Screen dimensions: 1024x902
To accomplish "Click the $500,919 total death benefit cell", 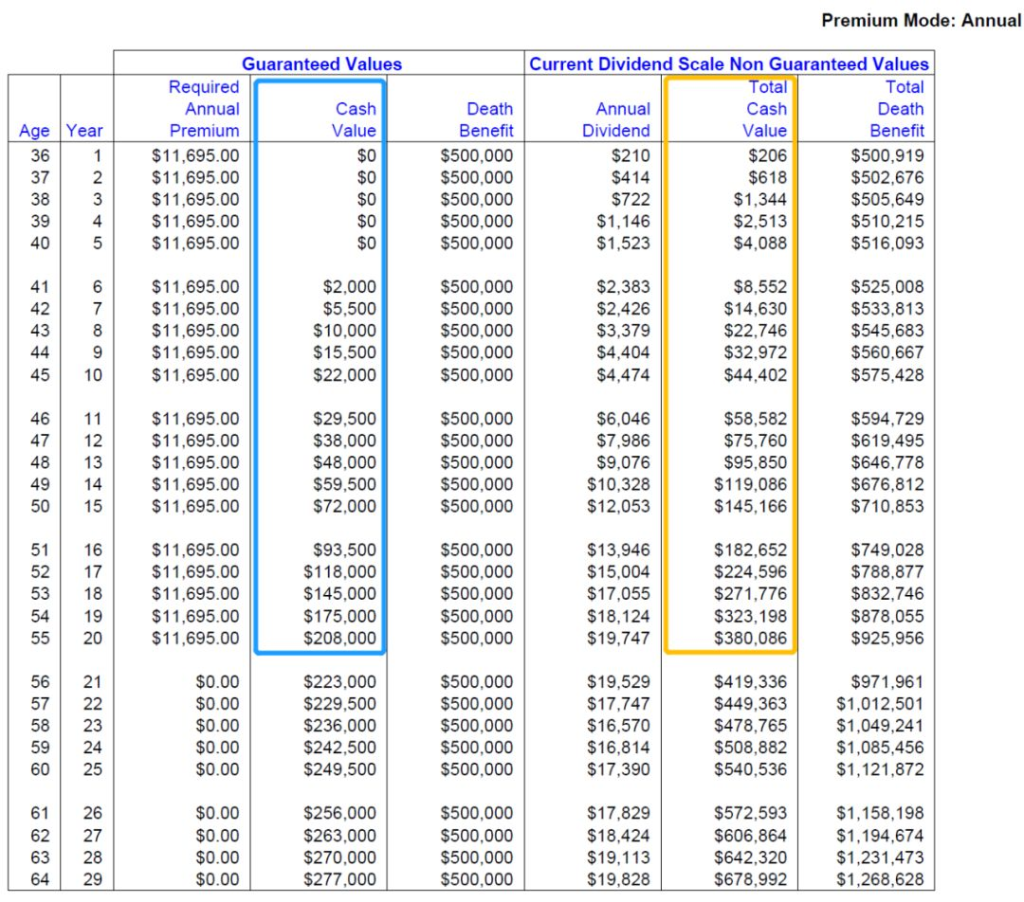I will click(887, 156).
